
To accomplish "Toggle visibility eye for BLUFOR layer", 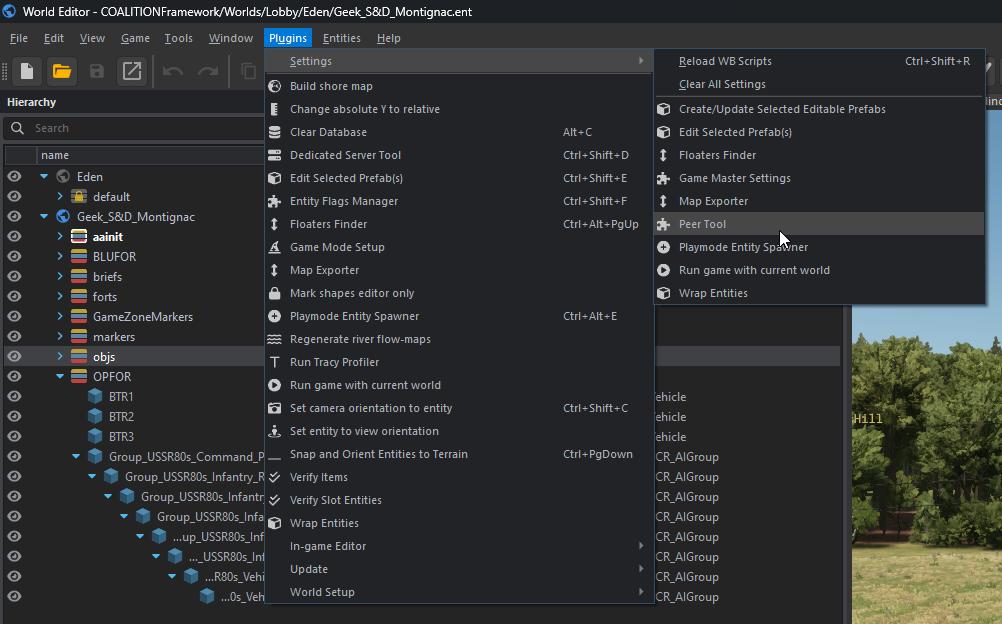I will (x=15, y=257).
